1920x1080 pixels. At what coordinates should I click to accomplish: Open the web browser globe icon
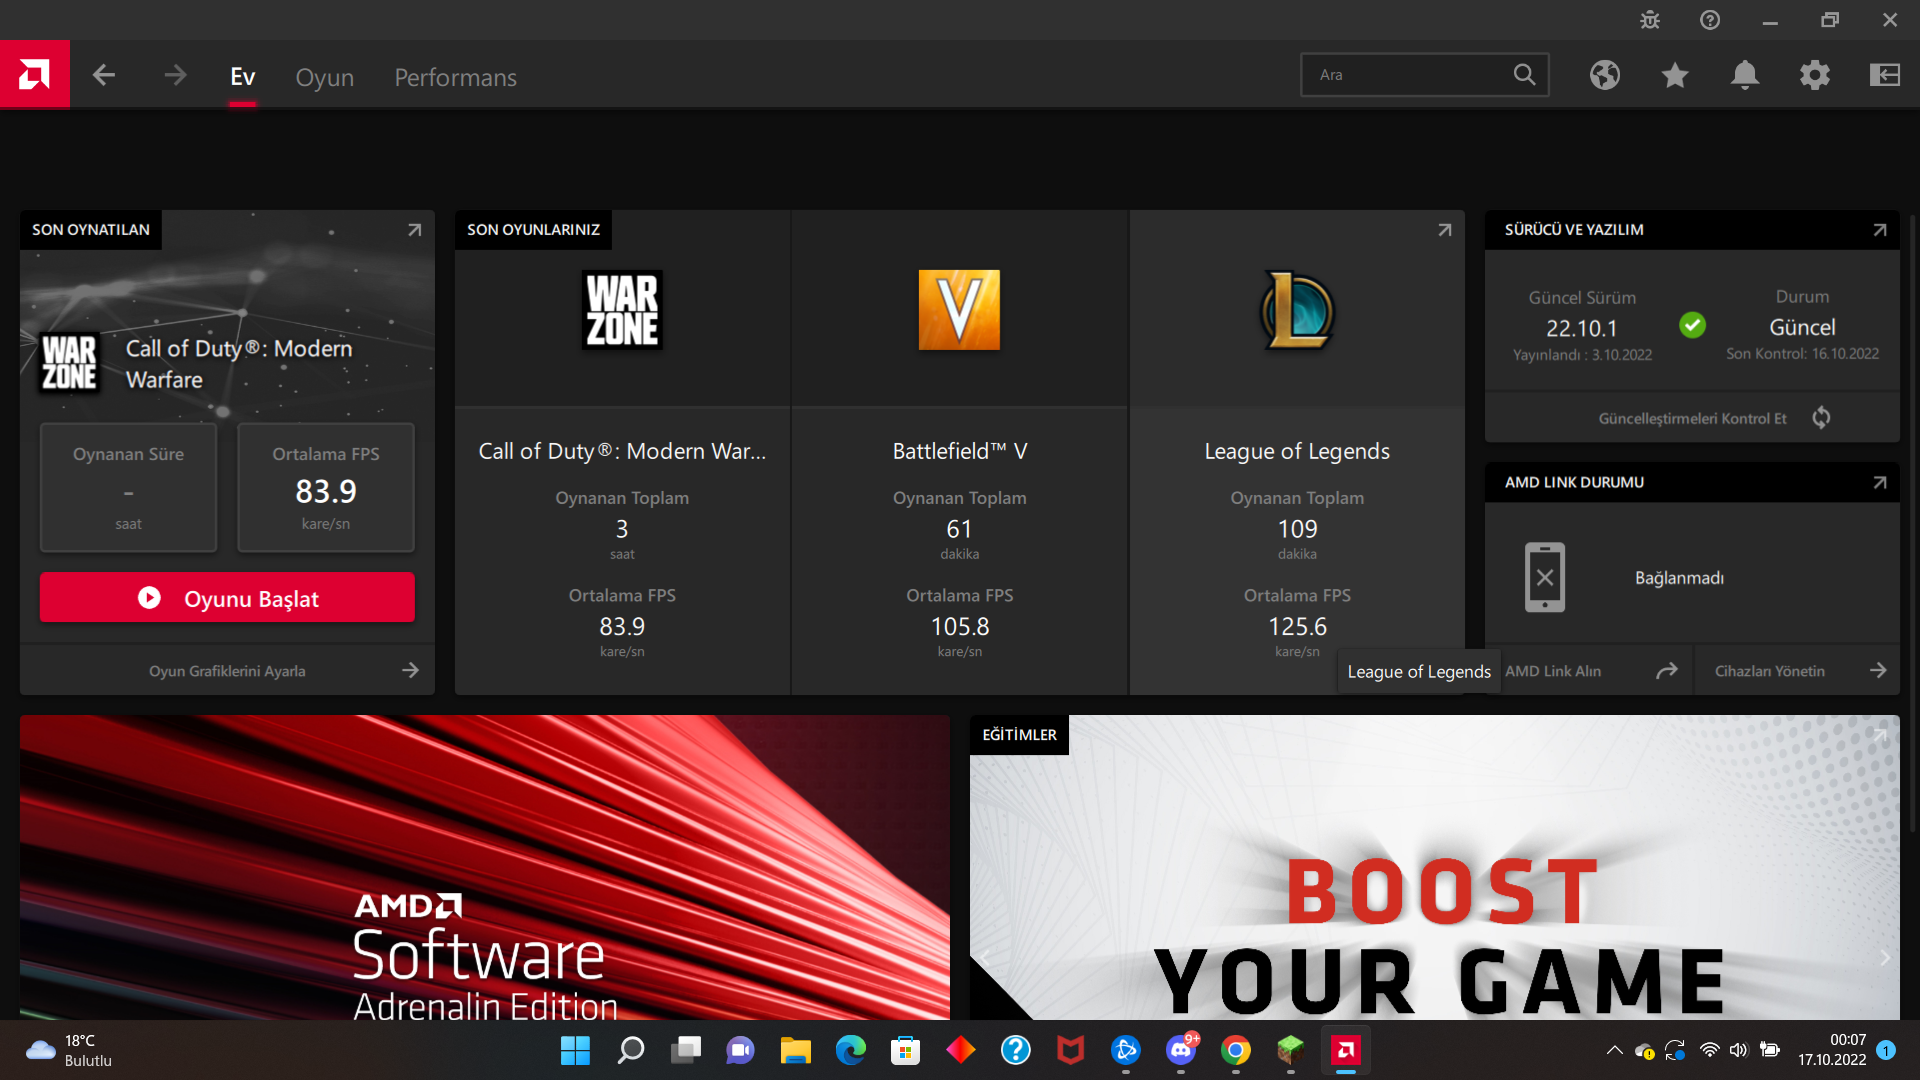1605,75
